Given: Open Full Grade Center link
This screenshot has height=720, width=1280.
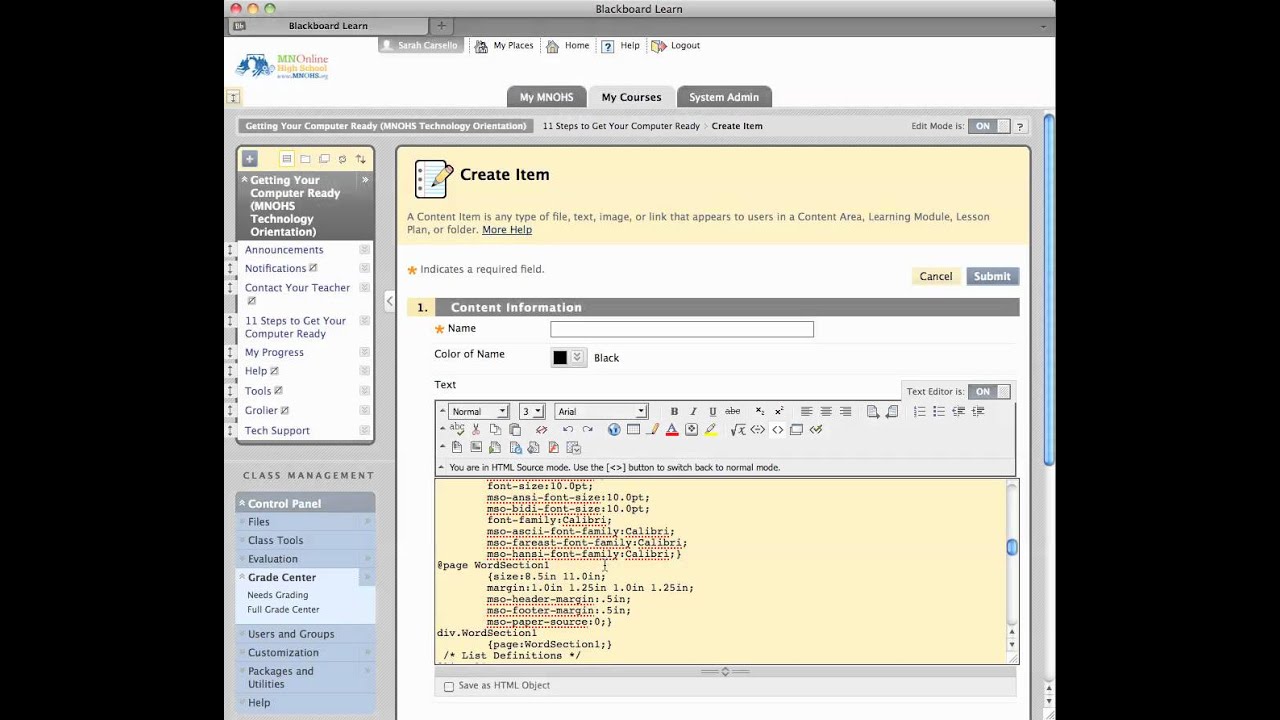Looking at the screenshot, I should click(x=284, y=609).
